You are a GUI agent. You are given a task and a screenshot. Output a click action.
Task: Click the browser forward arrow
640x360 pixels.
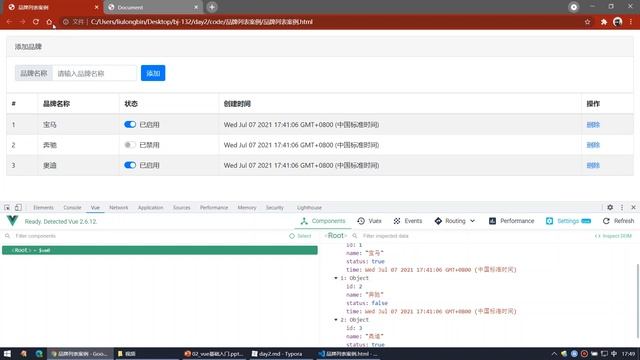click(x=22, y=22)
